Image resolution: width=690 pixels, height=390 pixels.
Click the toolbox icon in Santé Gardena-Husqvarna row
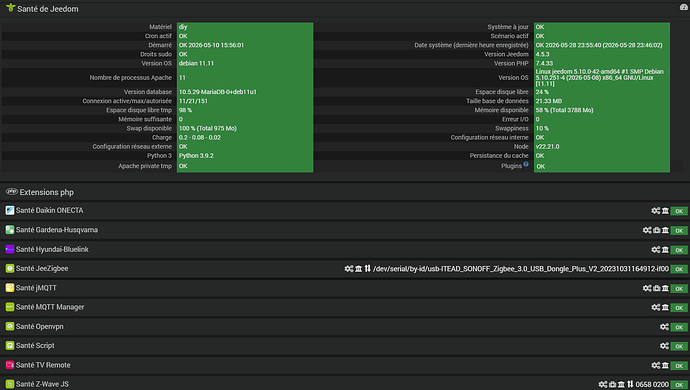657,230
